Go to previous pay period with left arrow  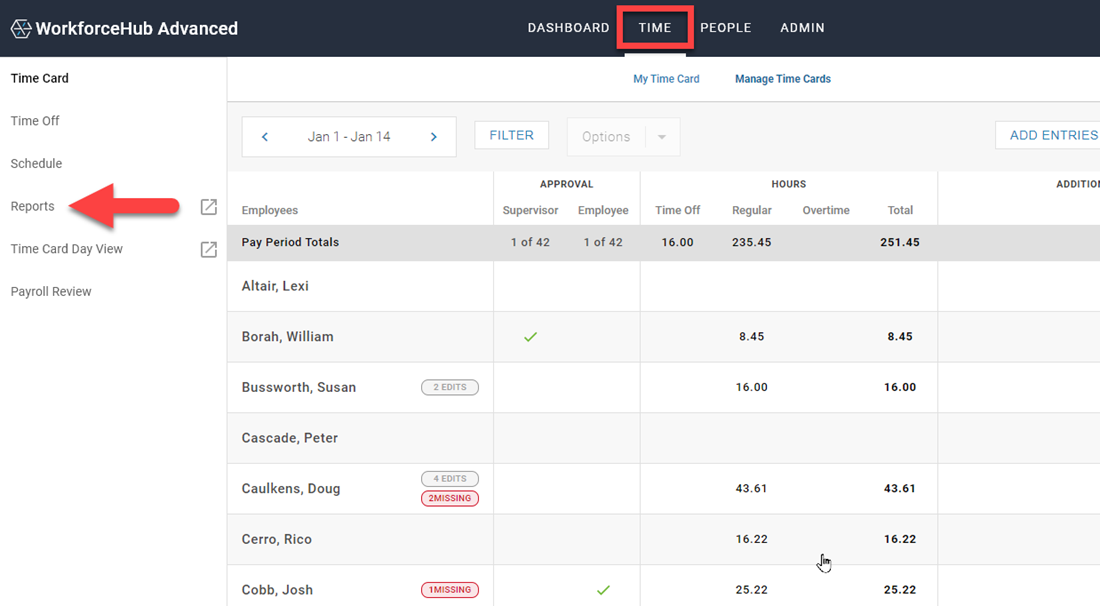point(264,135)
